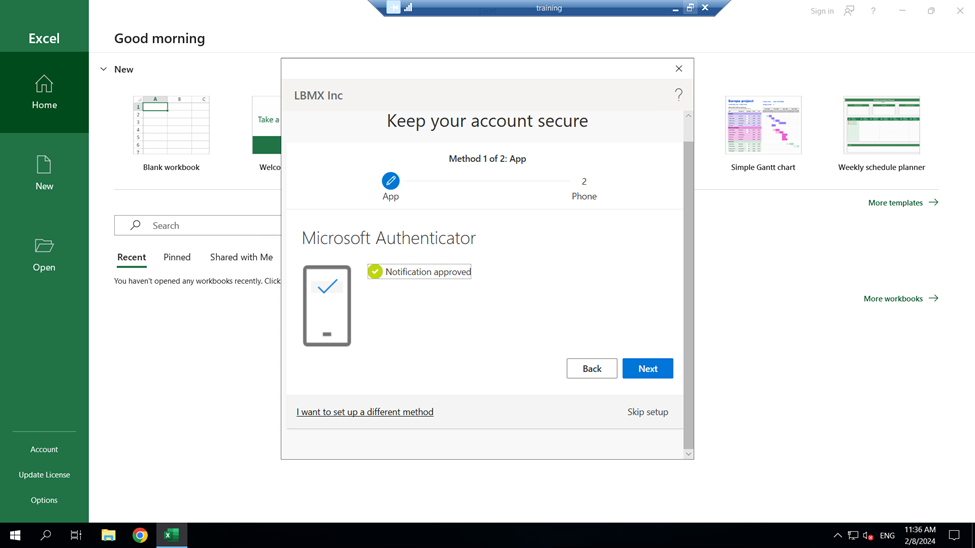Click the help question mark in dialog

[x=678, y=95]
